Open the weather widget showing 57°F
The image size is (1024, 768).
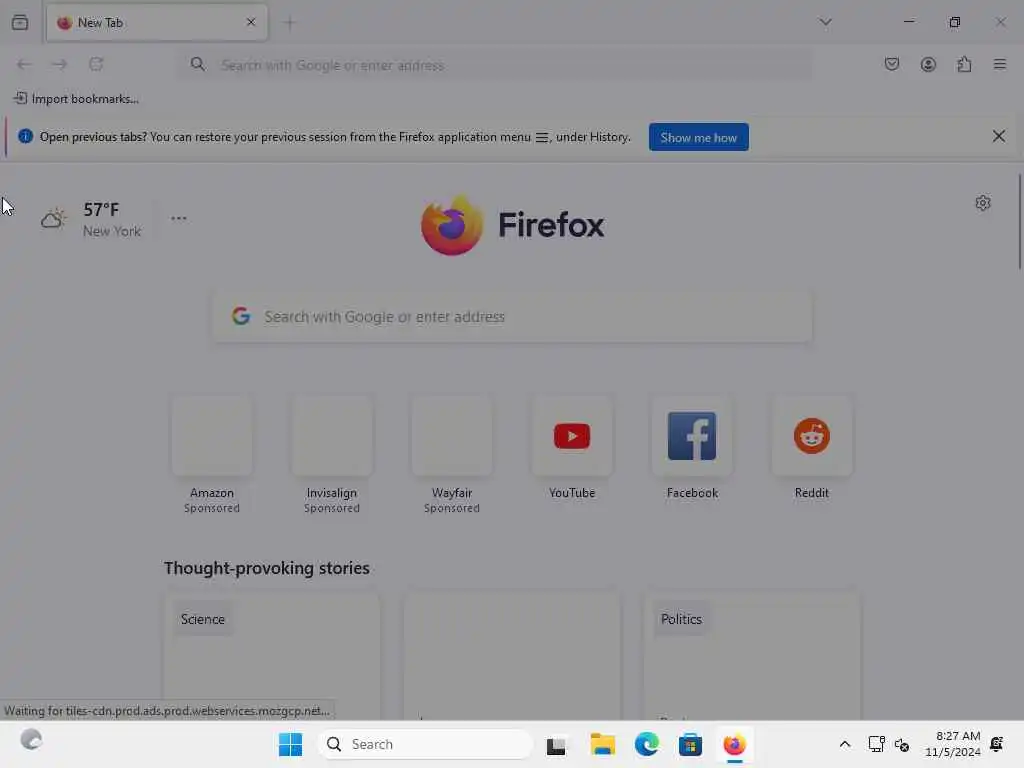pos(91,219)
